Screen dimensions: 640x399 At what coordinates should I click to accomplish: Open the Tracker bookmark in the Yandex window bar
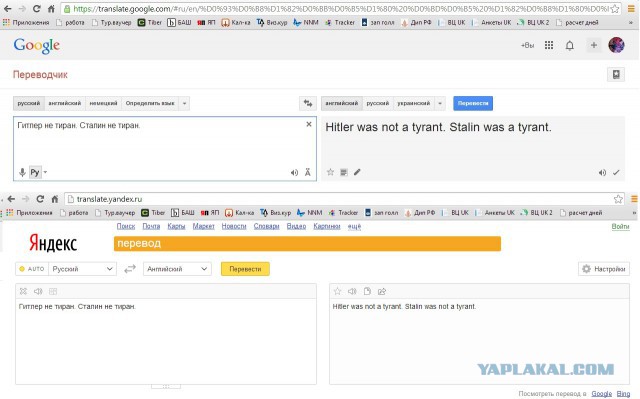[x=344, y=213]
